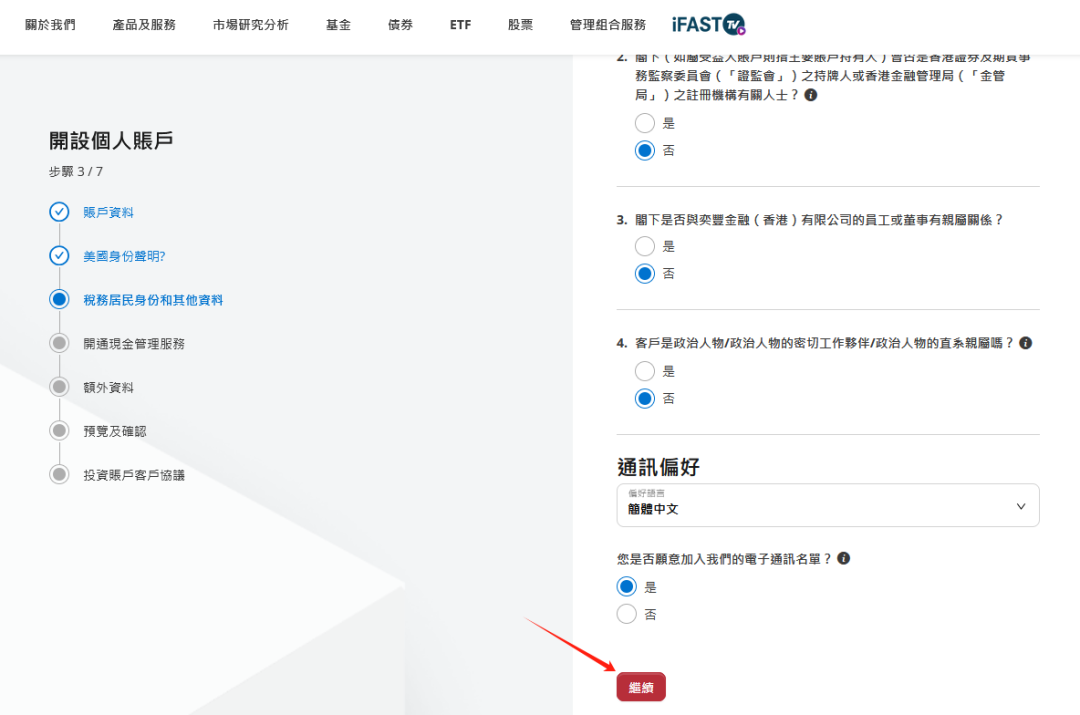This screenshot has width=1080, height=715.
Task: Click the 步驟 3 / 7 indicator text
Action: point(76,172)
